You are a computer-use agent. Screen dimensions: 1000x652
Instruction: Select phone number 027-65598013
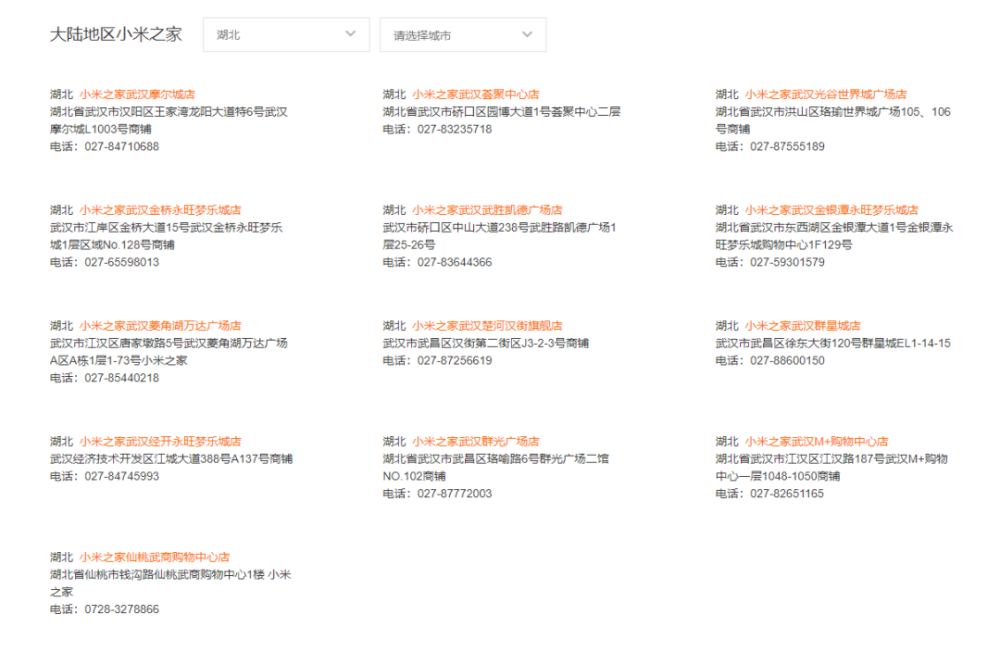pyautogui.click(x=122, y=262)
